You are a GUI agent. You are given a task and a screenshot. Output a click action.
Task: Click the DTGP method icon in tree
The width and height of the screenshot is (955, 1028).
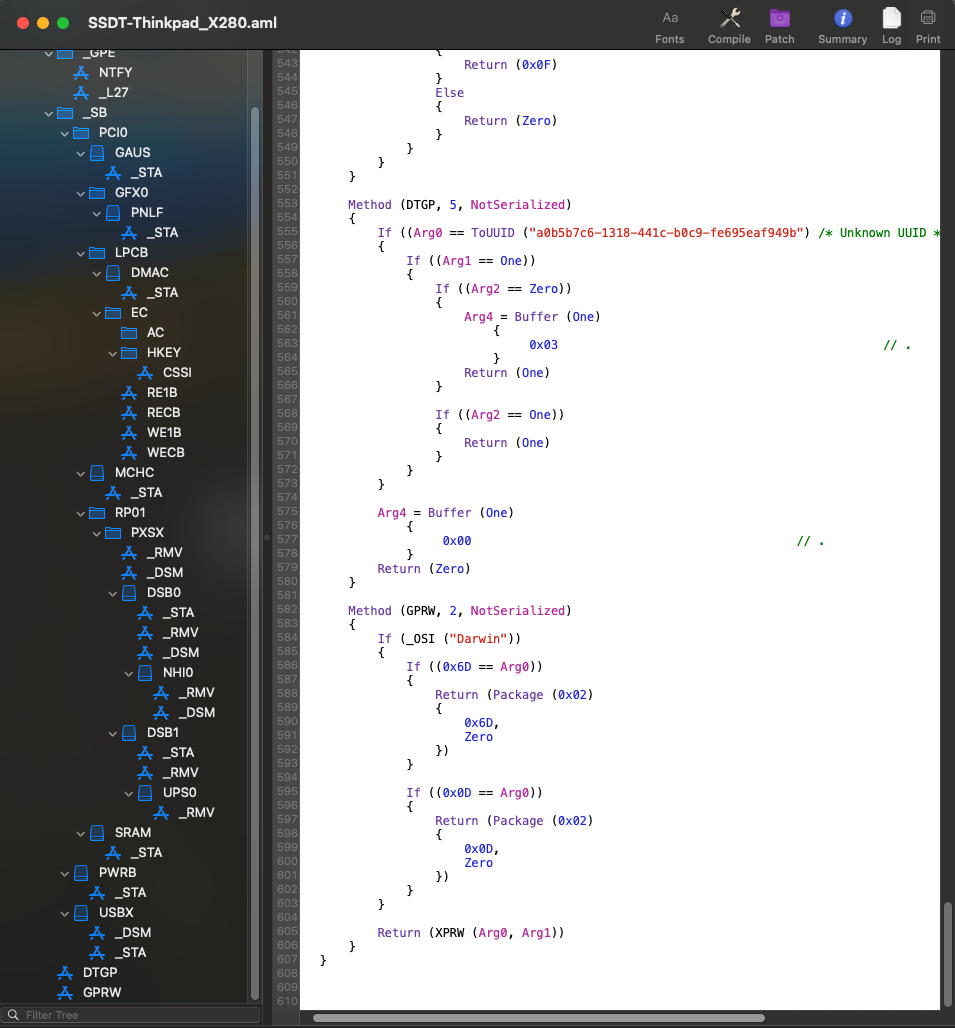(65, 973)
